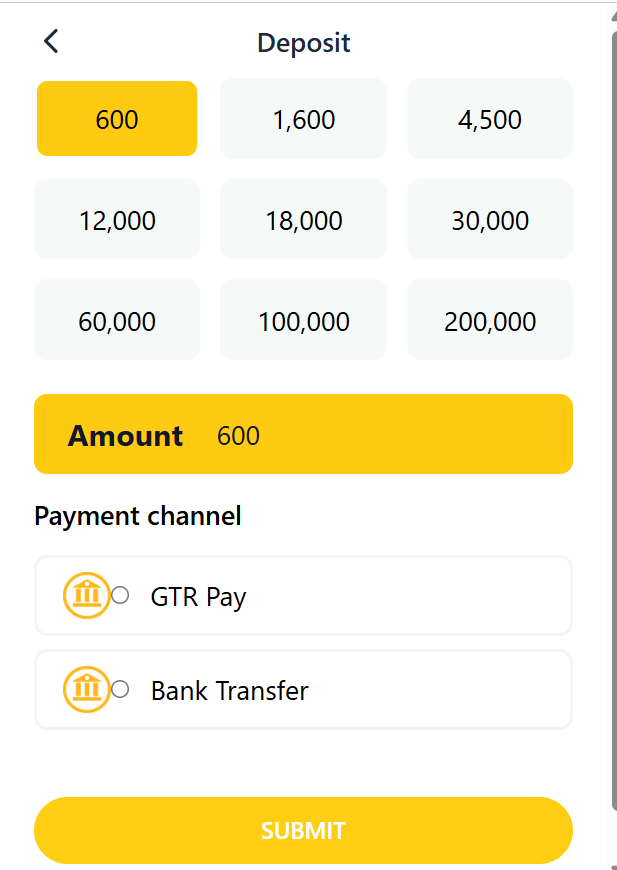Click the Bank Transfer bank icon
The width and height of the screenshot is (617, 870).
click(87, 689)
